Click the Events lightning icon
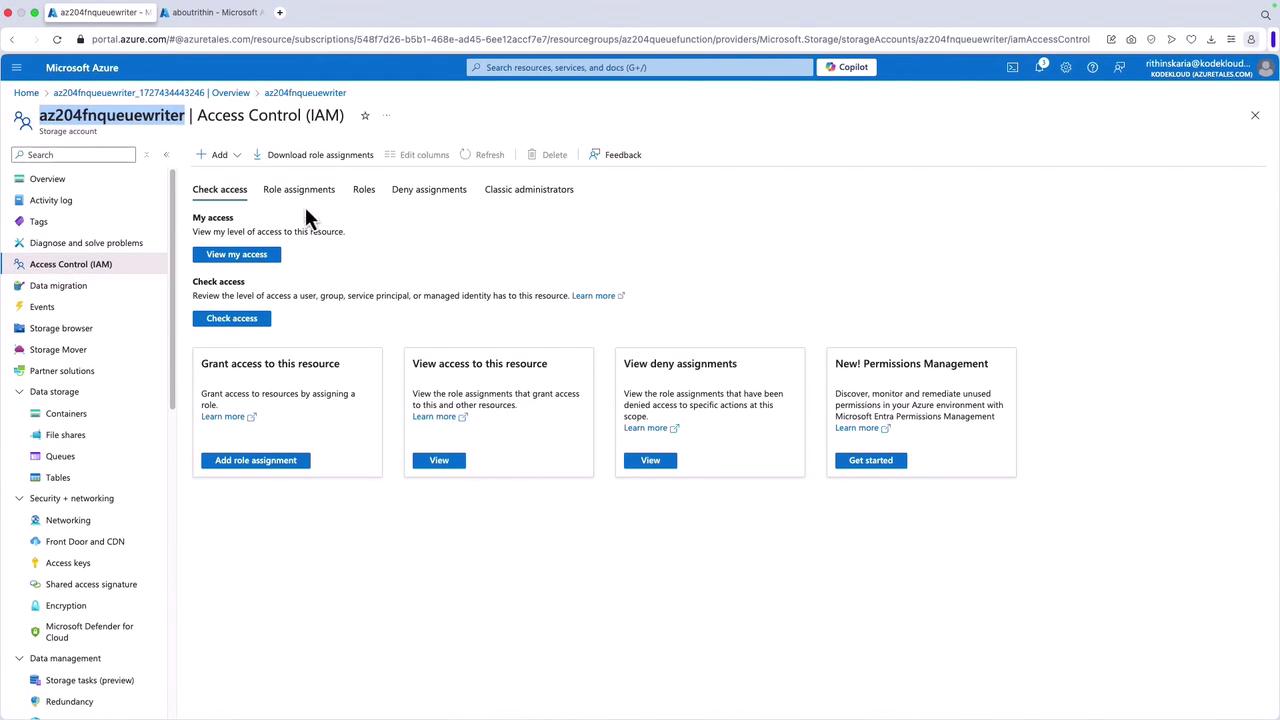Image resolution: width=1280 pixels, height=720 pixels. 19,307
